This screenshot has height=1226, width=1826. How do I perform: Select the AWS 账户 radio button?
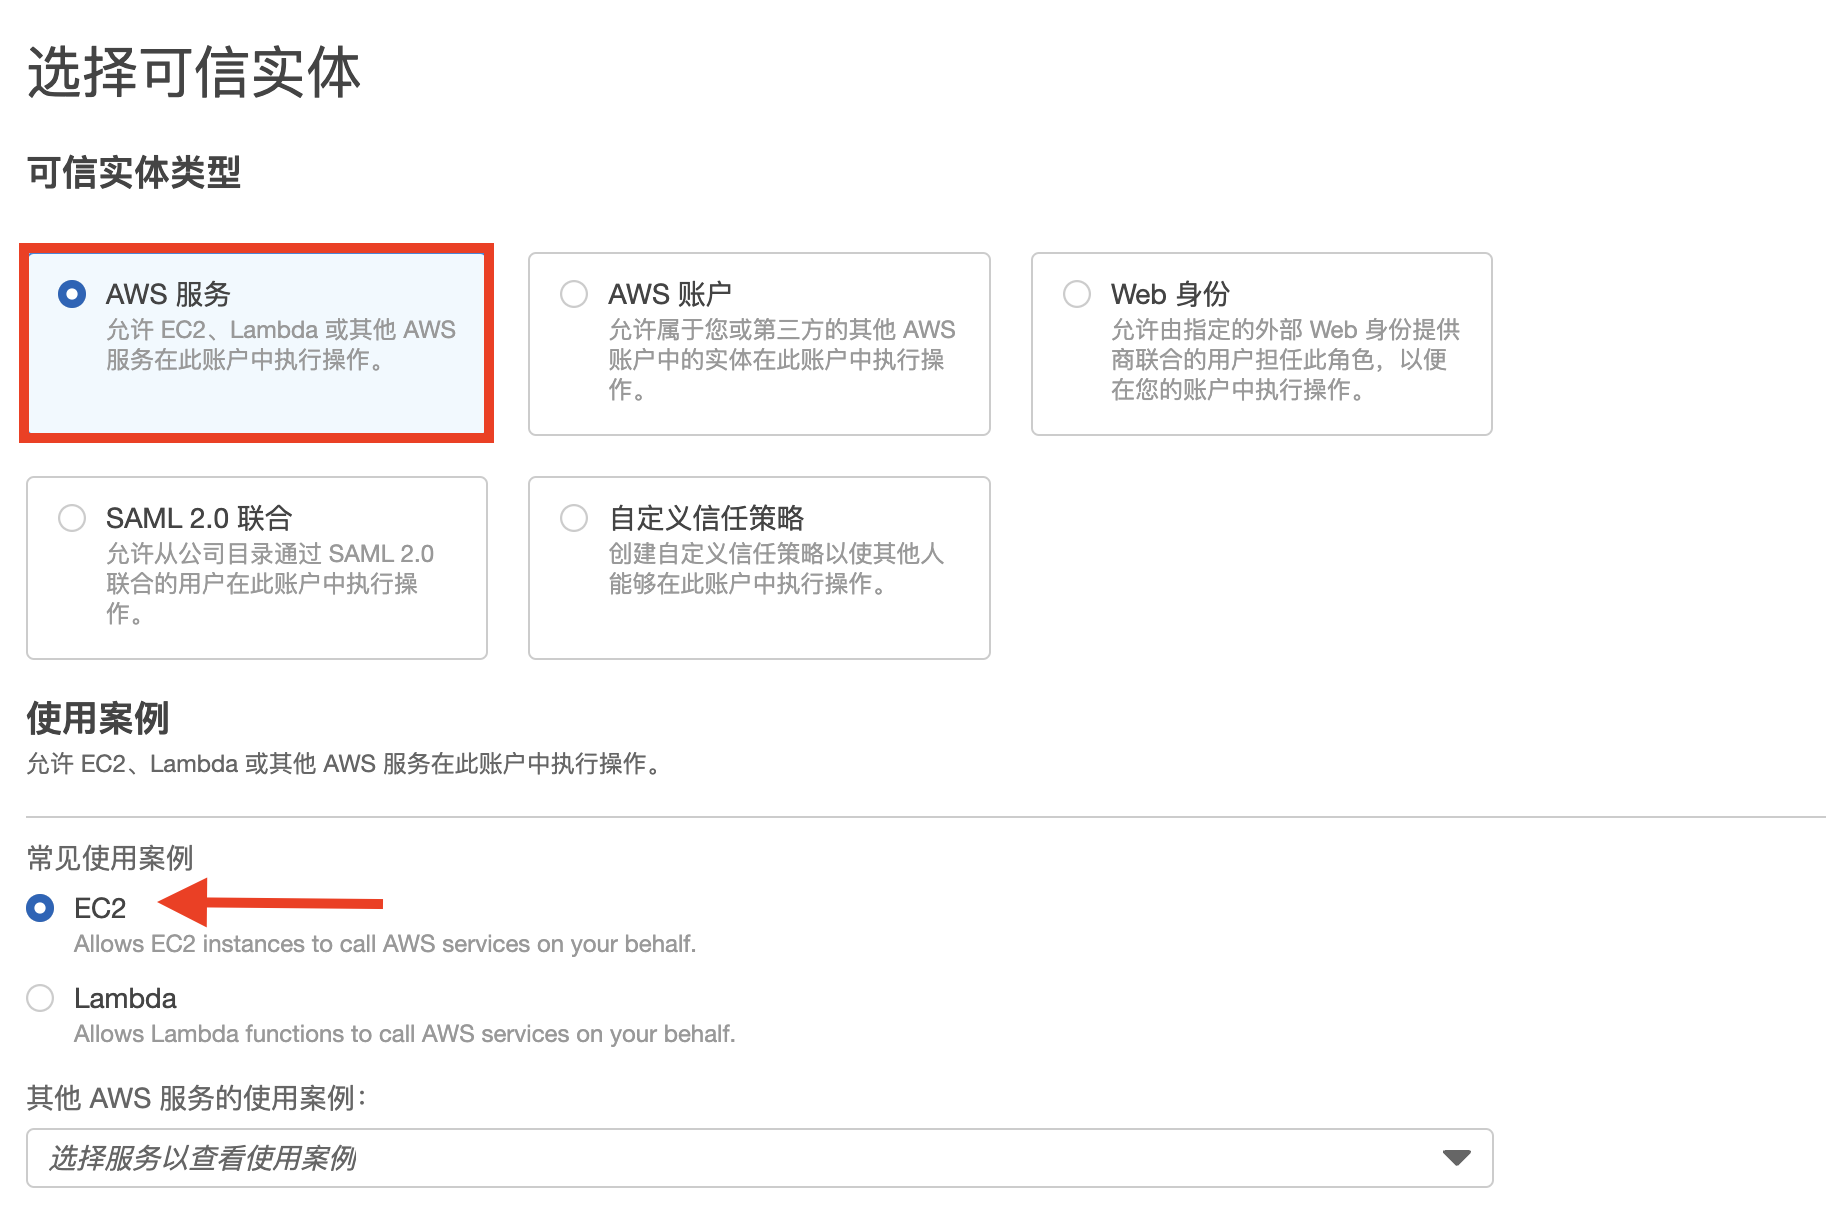pyautogui.click(x=574, y=294)
